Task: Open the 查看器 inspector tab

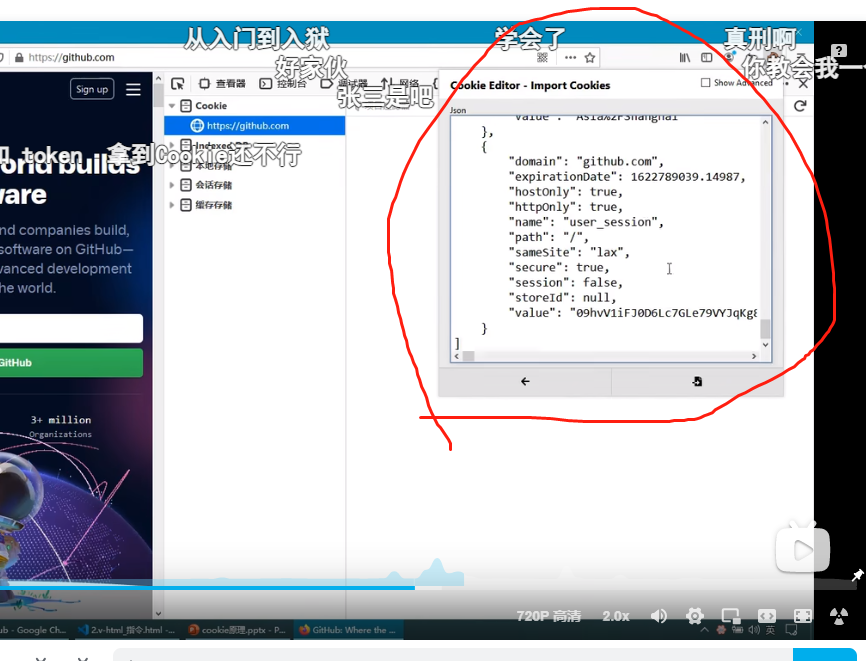Action: pyautogui.click(x=222, y=84)
